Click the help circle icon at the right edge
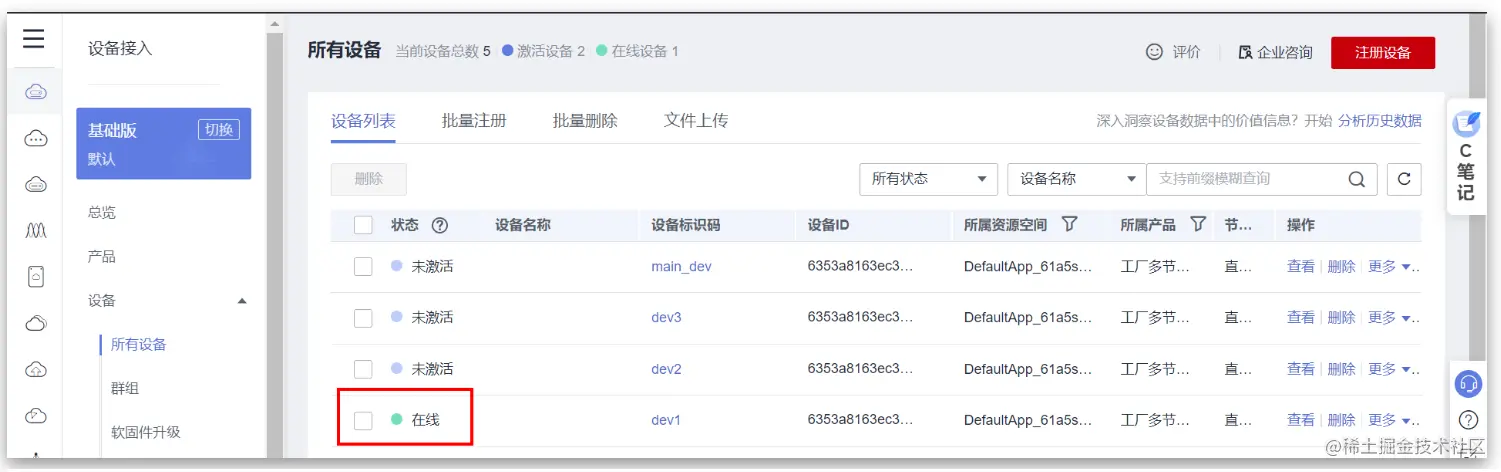Viewport: 1501px width, 472px height. click(x=1468, y=420)
